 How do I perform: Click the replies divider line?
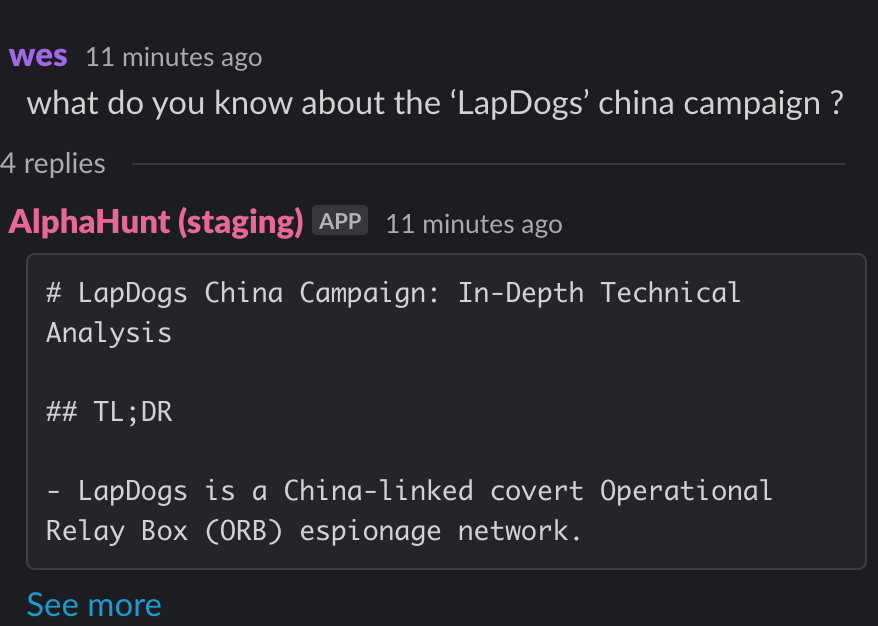coord(488,164)
